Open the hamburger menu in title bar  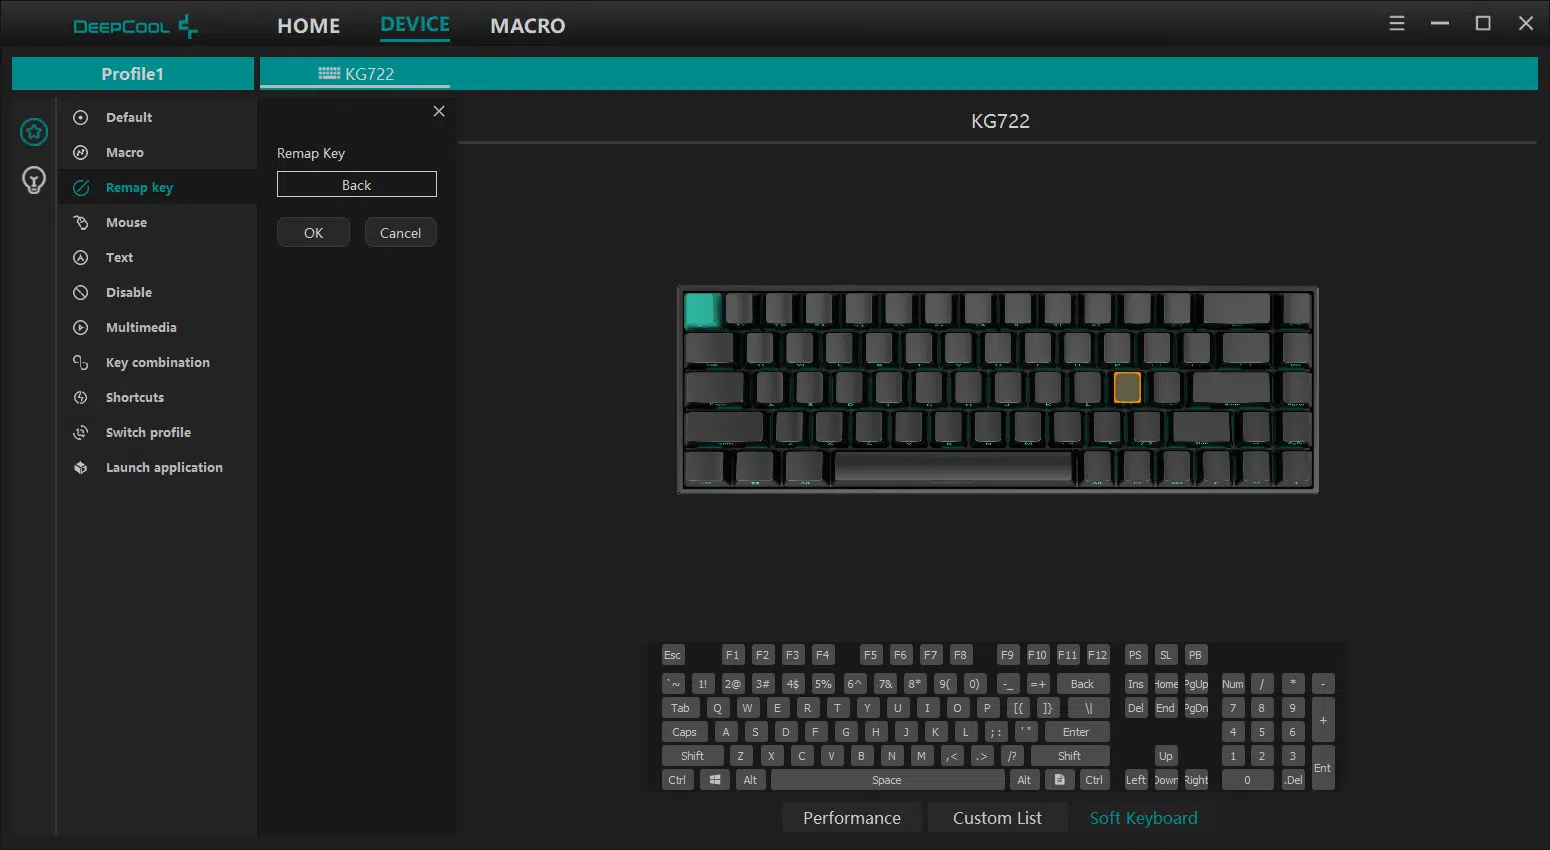pyautogui.click(x=1397, y=23)
